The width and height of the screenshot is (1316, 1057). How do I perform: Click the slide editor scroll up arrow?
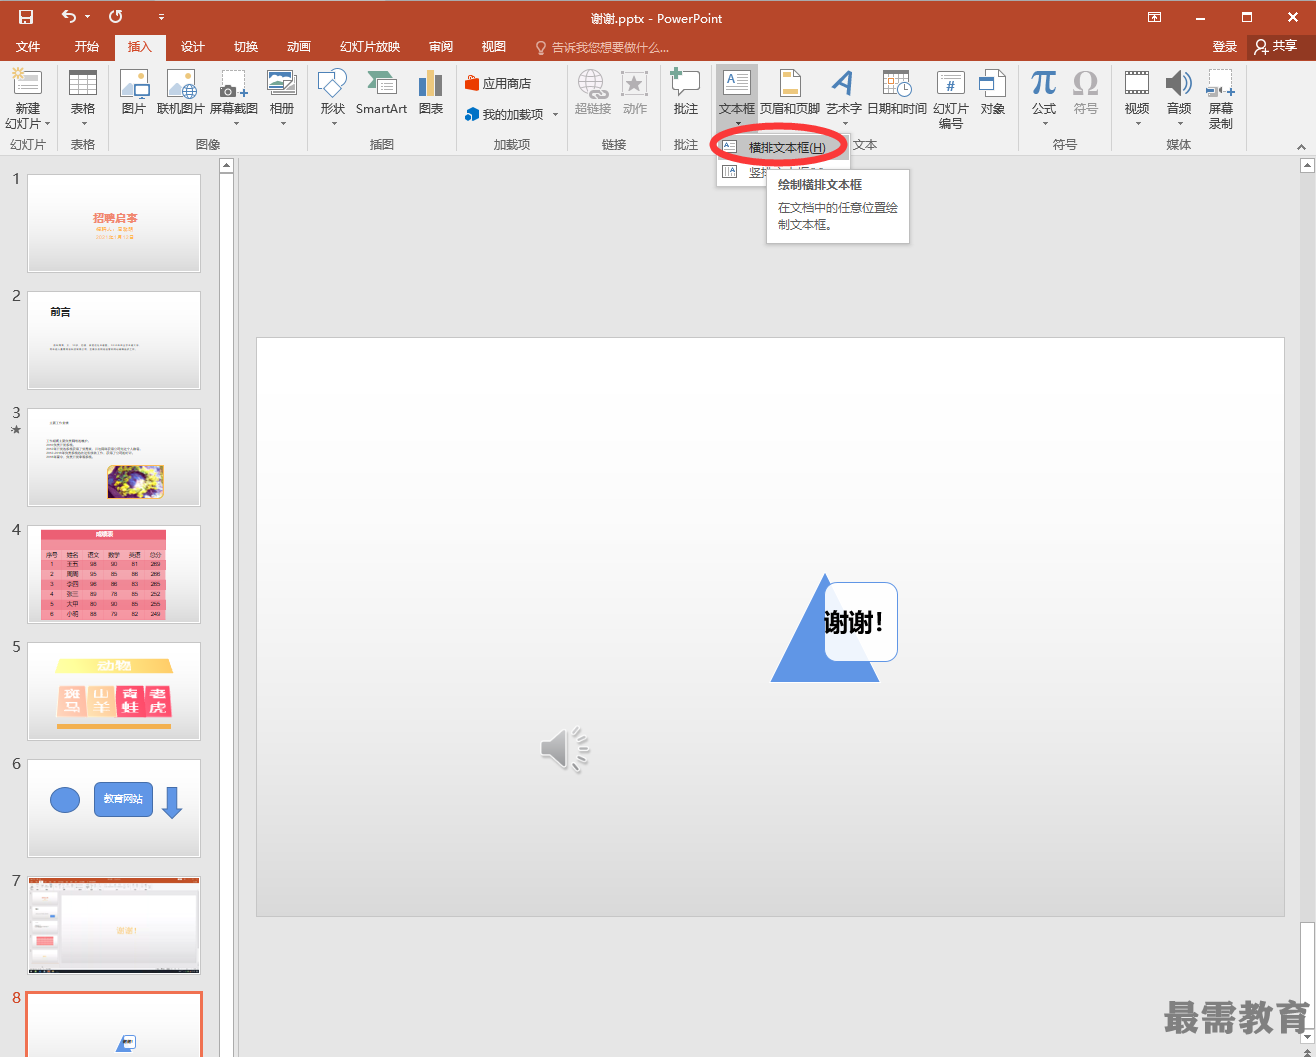(x=1307, y=166)
